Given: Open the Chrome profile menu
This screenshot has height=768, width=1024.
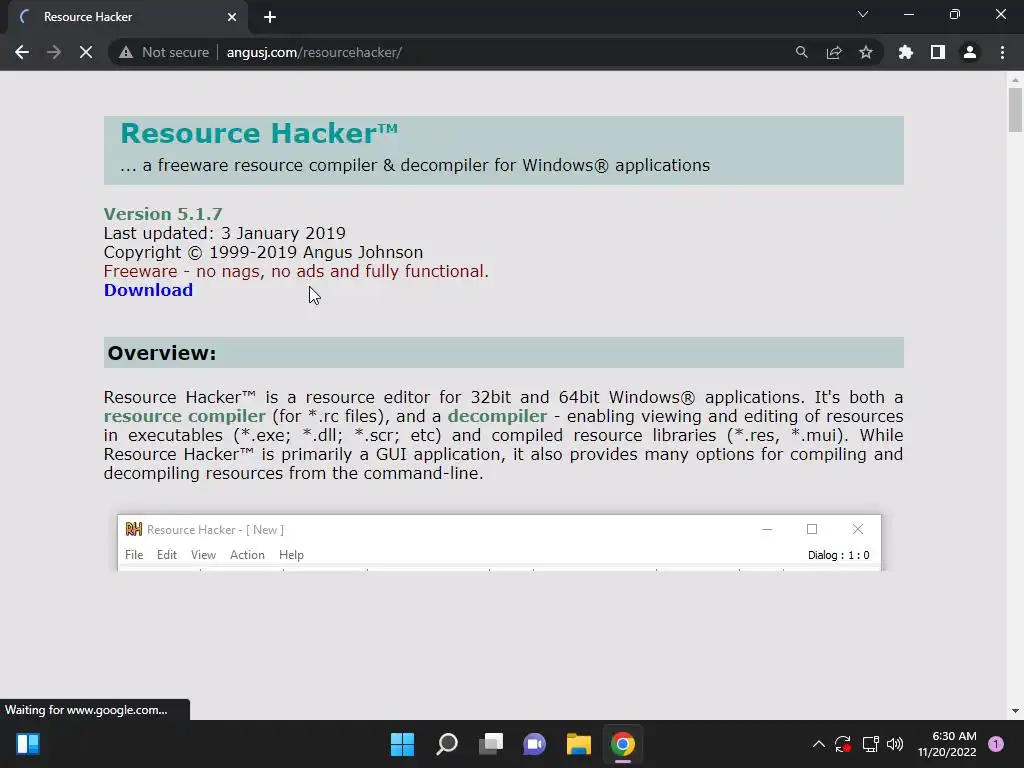Looking at the screenshot, I should coord(970,52).
